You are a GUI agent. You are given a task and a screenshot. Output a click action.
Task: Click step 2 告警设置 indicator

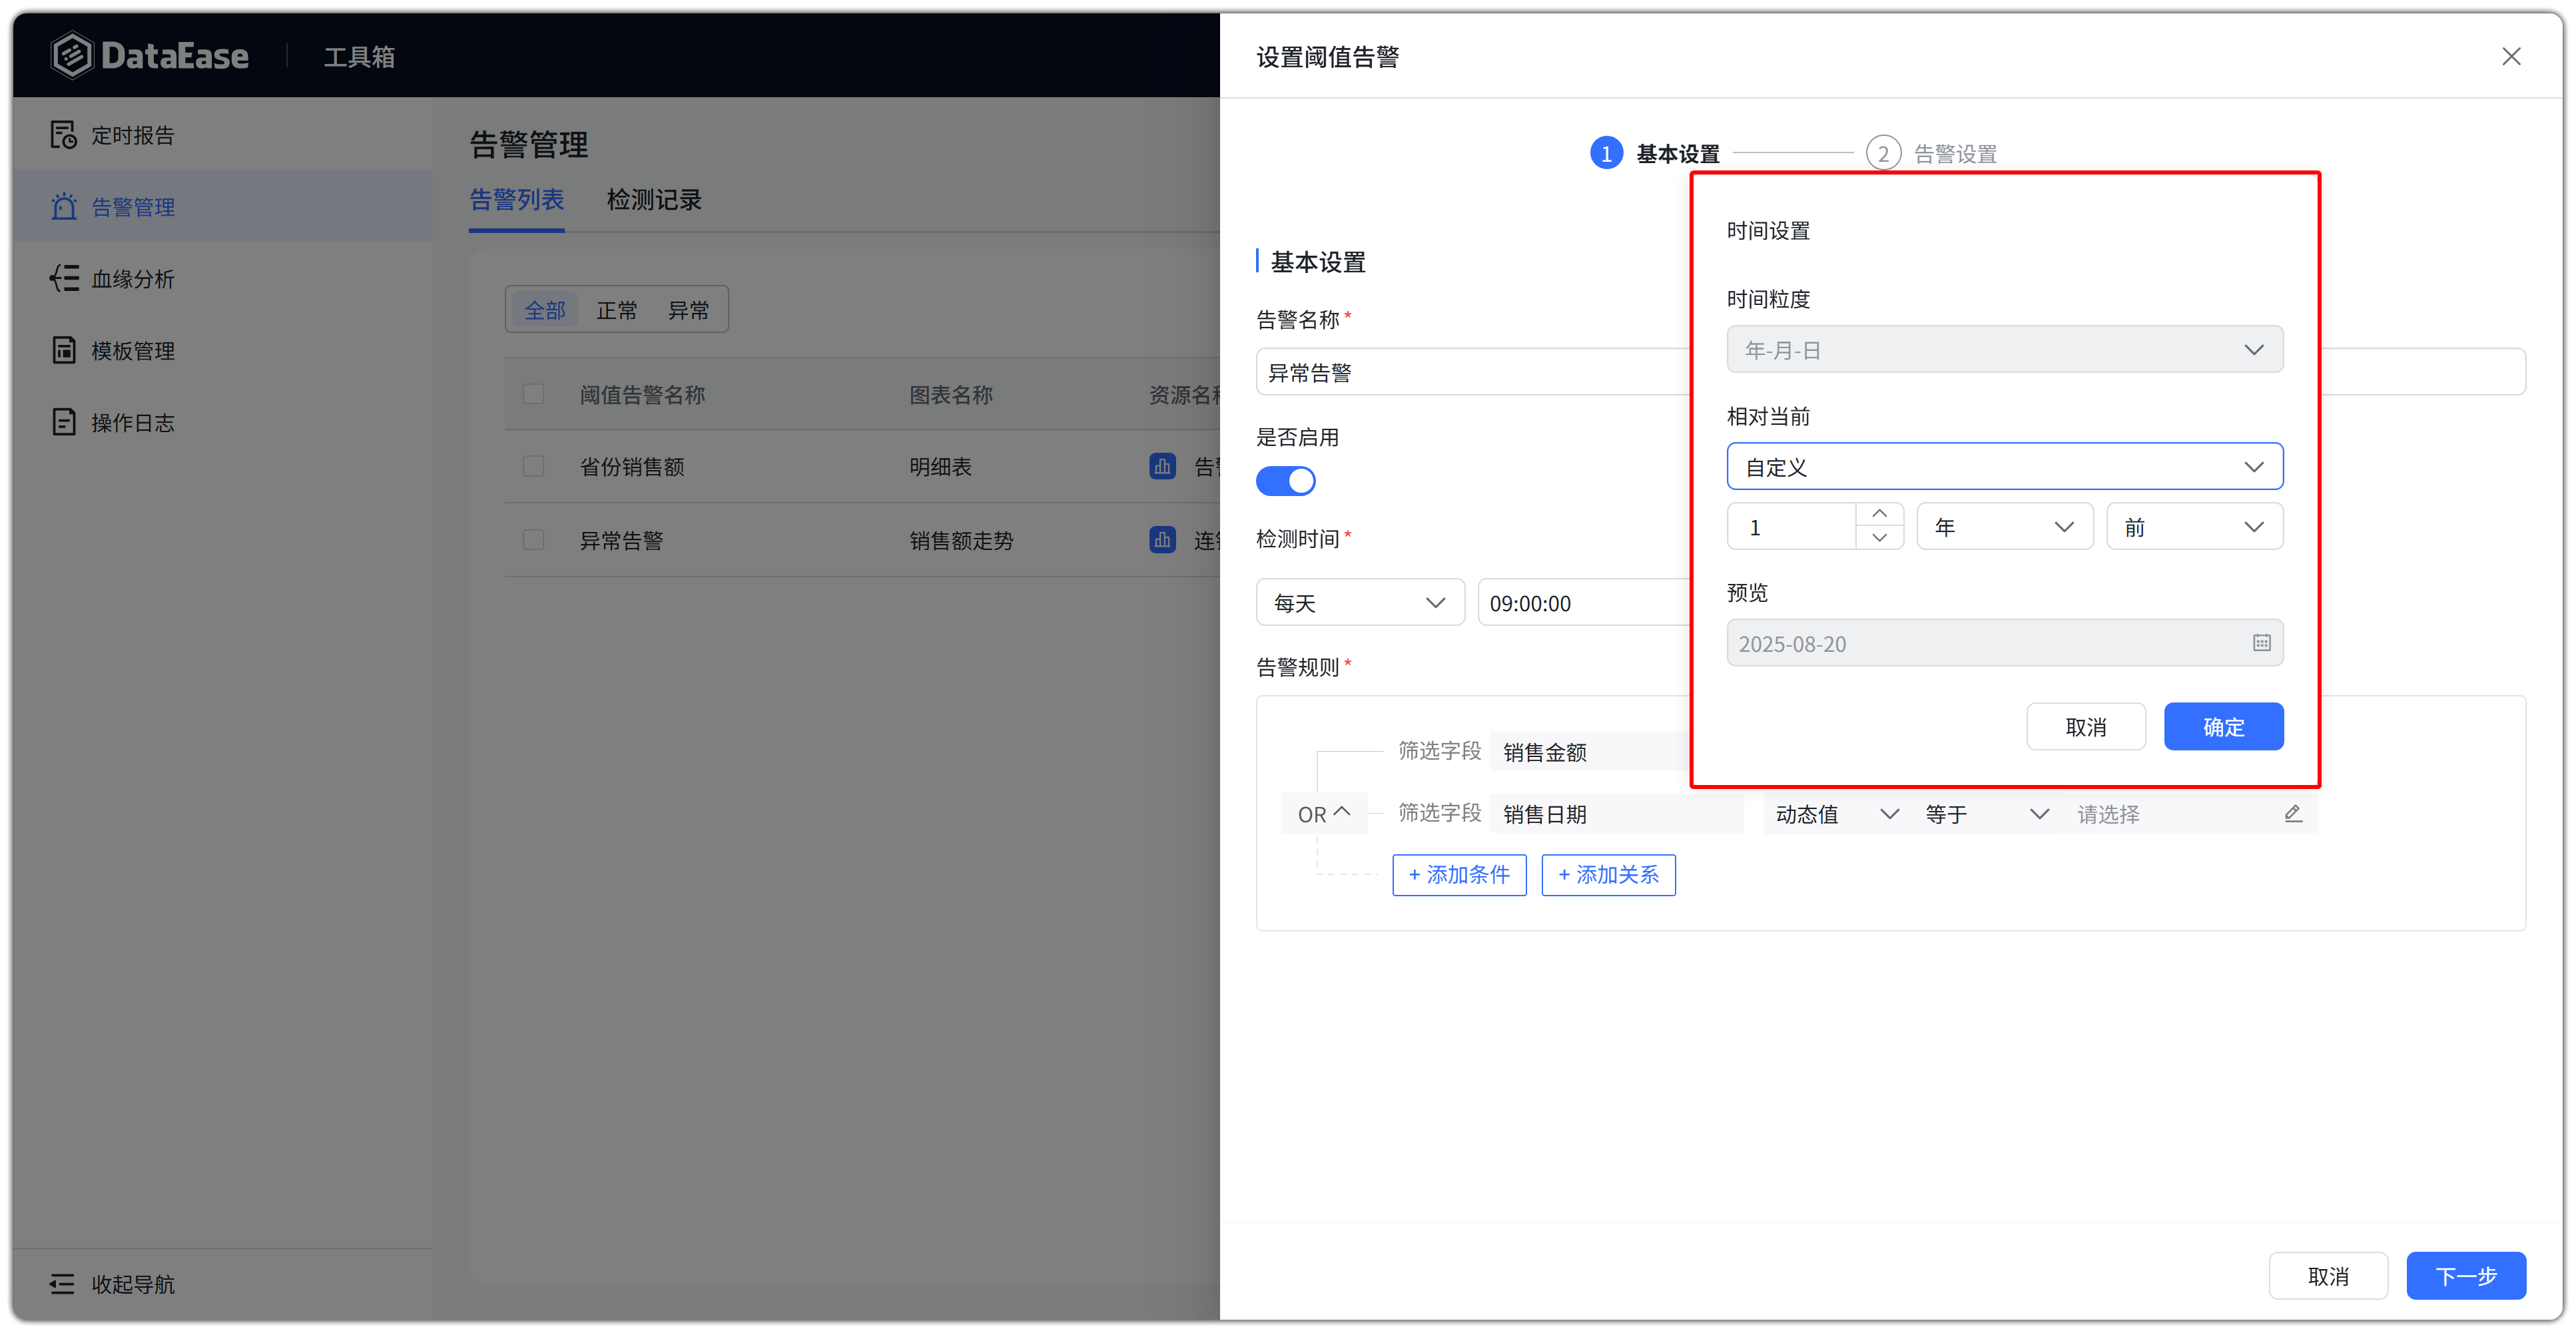tap(1931, 153)
